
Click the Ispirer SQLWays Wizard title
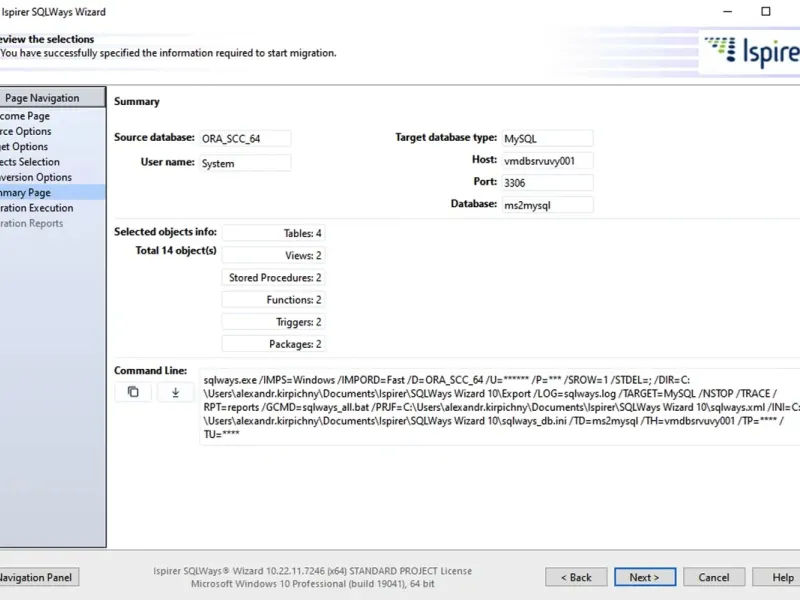53,12
